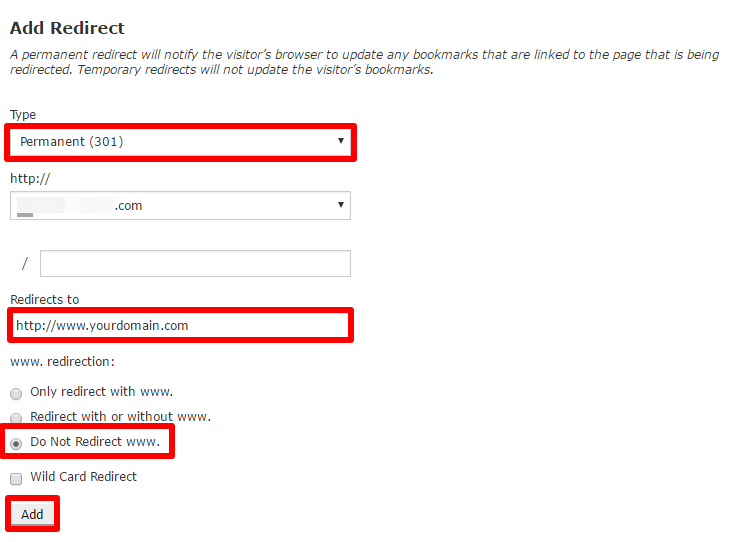Click the "www. redirection:" section label
The width and height of the screenshot is (734, 542).
[62, 362]
